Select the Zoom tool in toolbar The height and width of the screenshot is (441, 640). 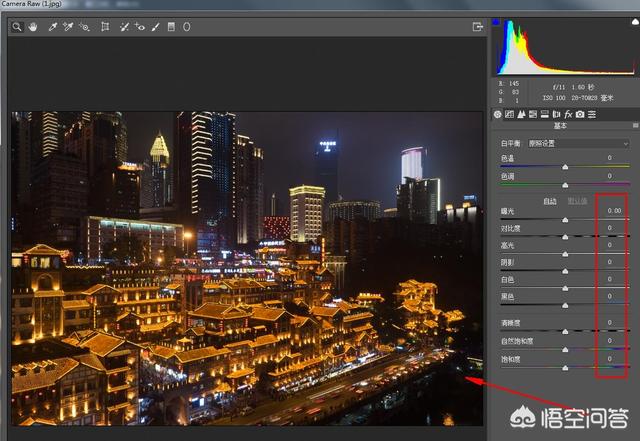[x=17, y=27]
